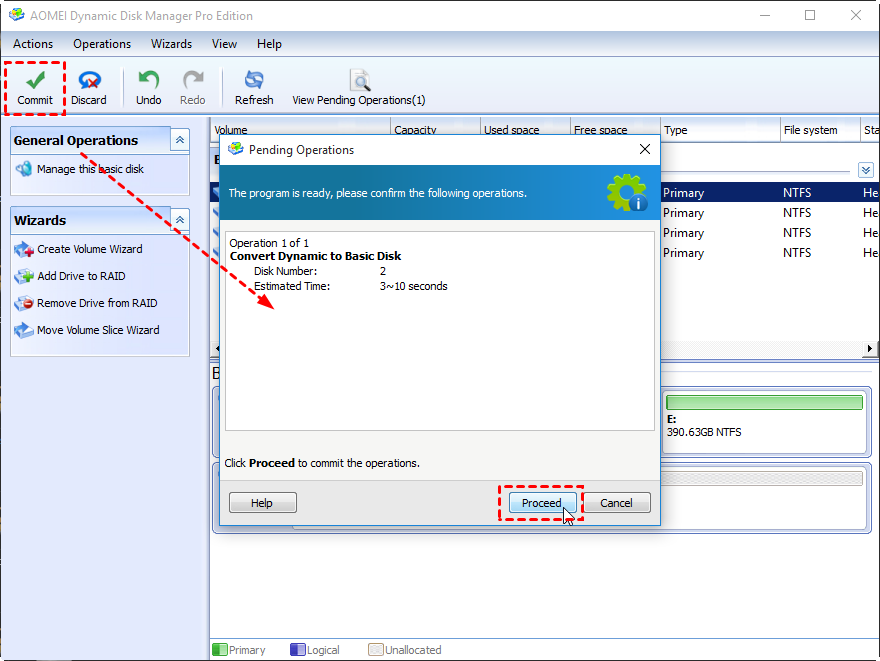Viewport: 880px width, 661px height.
Task: Select Add Drive to RAID
Action: coord(70,276)
